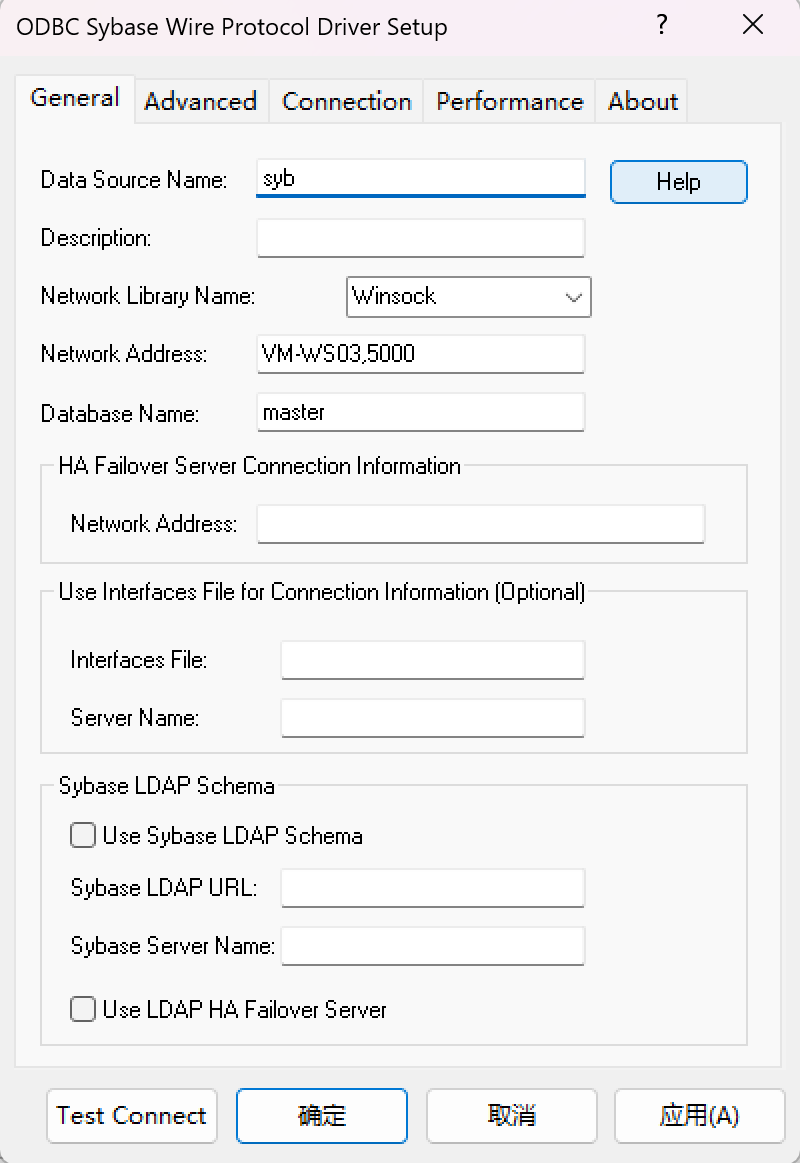Click the Server Name field under Interfaces File
This screenshot has height=1163, width=800.
coord(432,718)
